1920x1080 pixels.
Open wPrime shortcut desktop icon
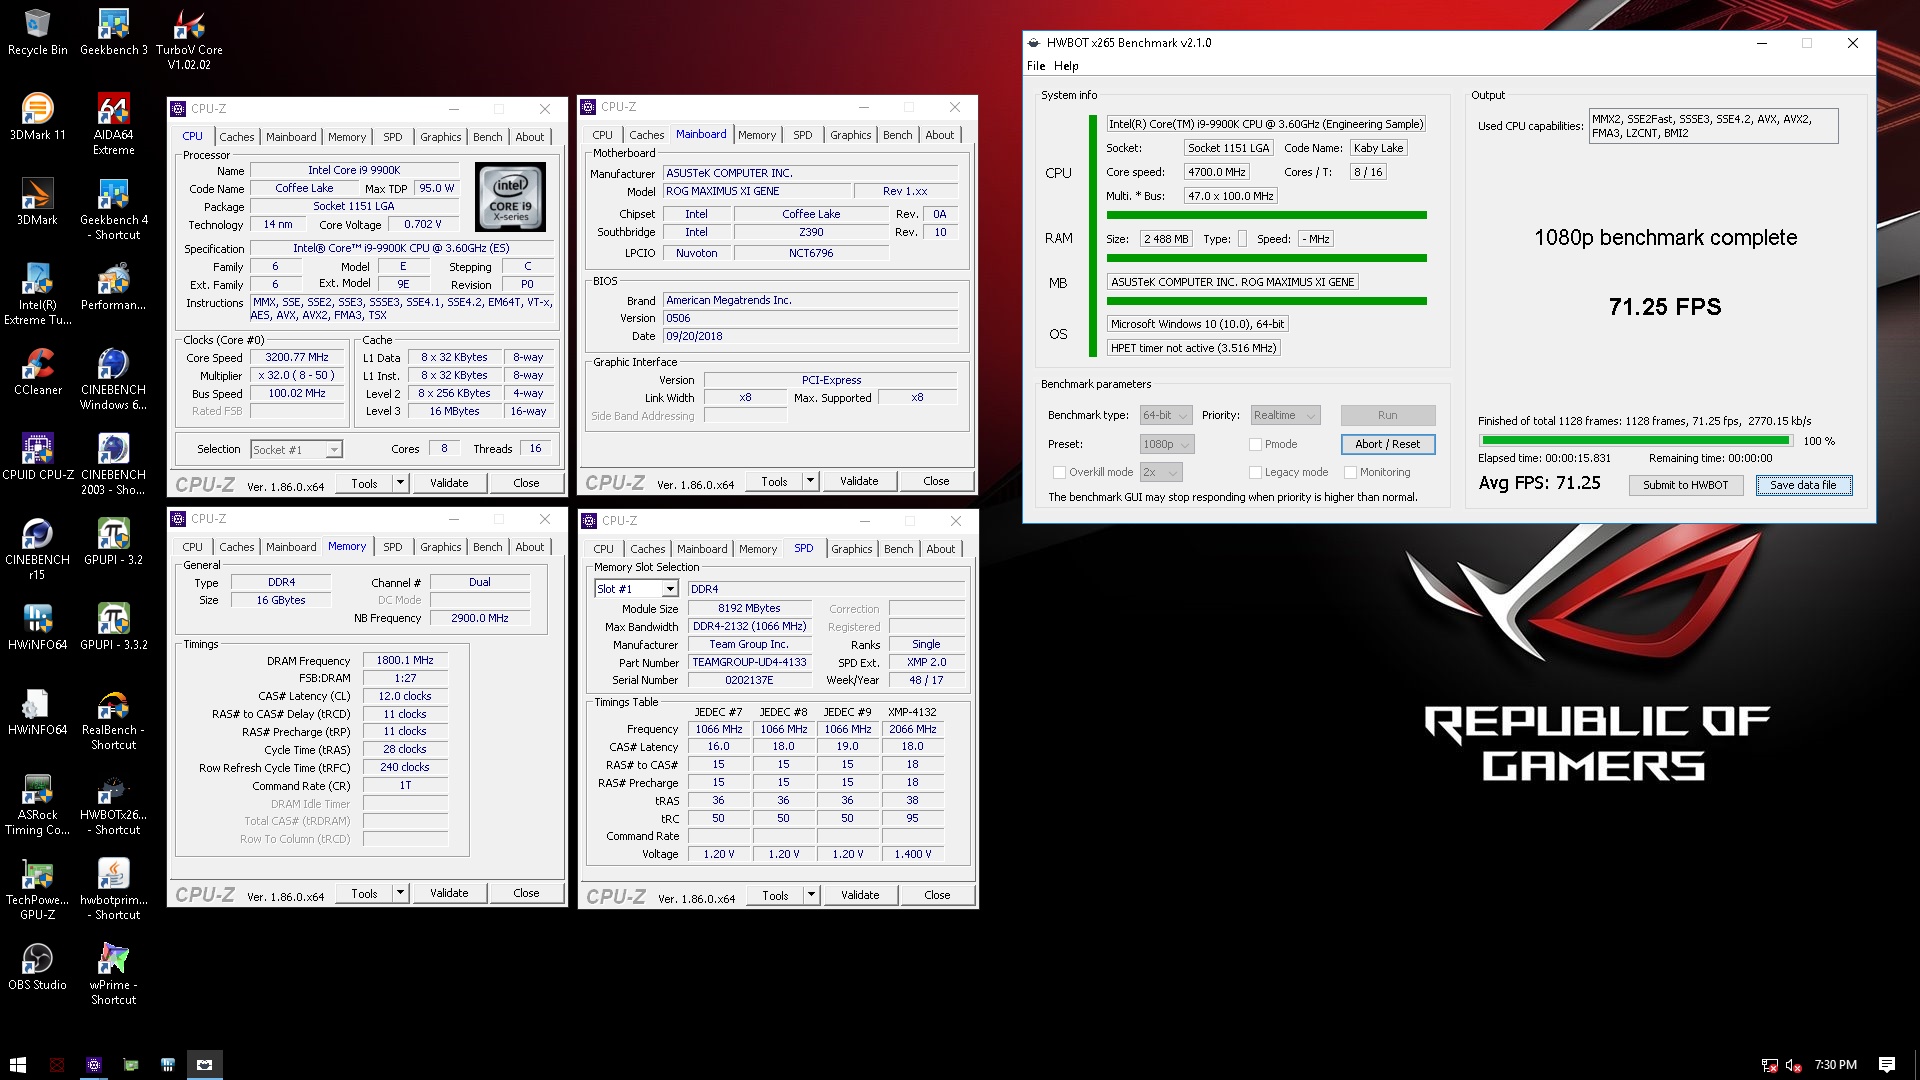[x=113, y=975]
